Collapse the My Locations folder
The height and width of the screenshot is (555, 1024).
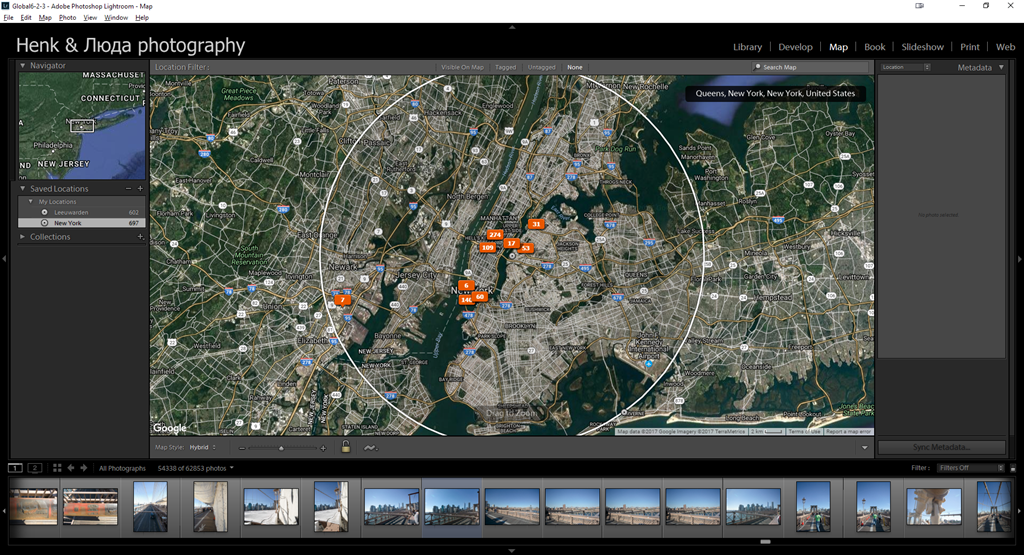coord(31,202)
